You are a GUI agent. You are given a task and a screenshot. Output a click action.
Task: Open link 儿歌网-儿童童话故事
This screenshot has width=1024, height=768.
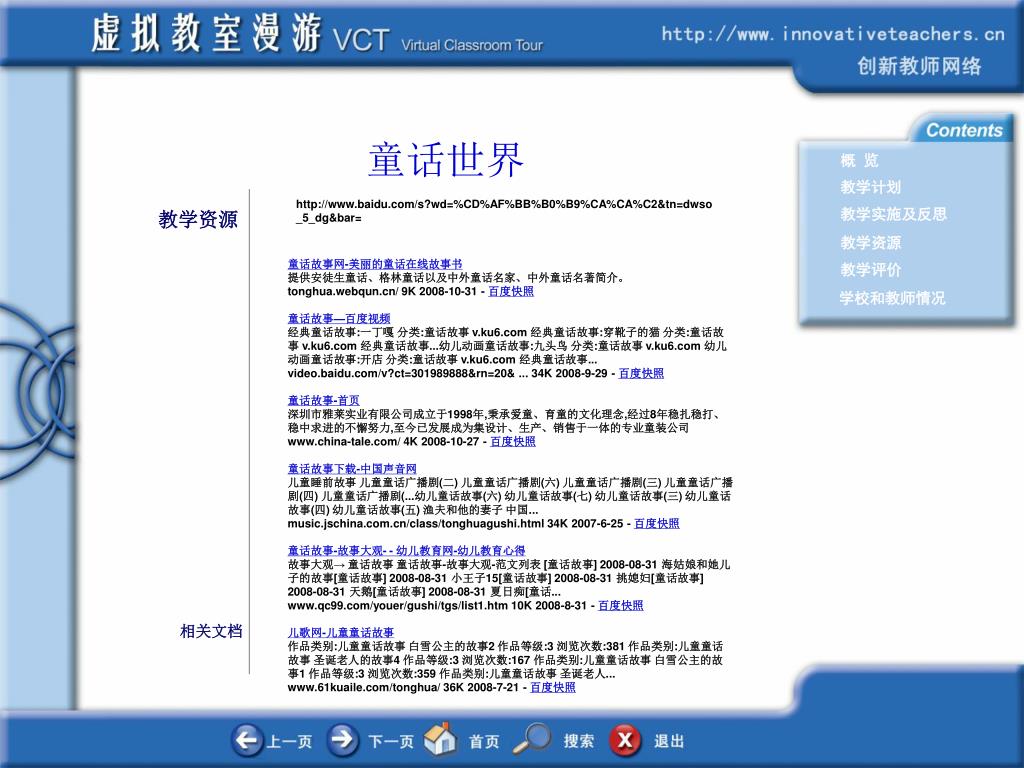coord(341,632)
